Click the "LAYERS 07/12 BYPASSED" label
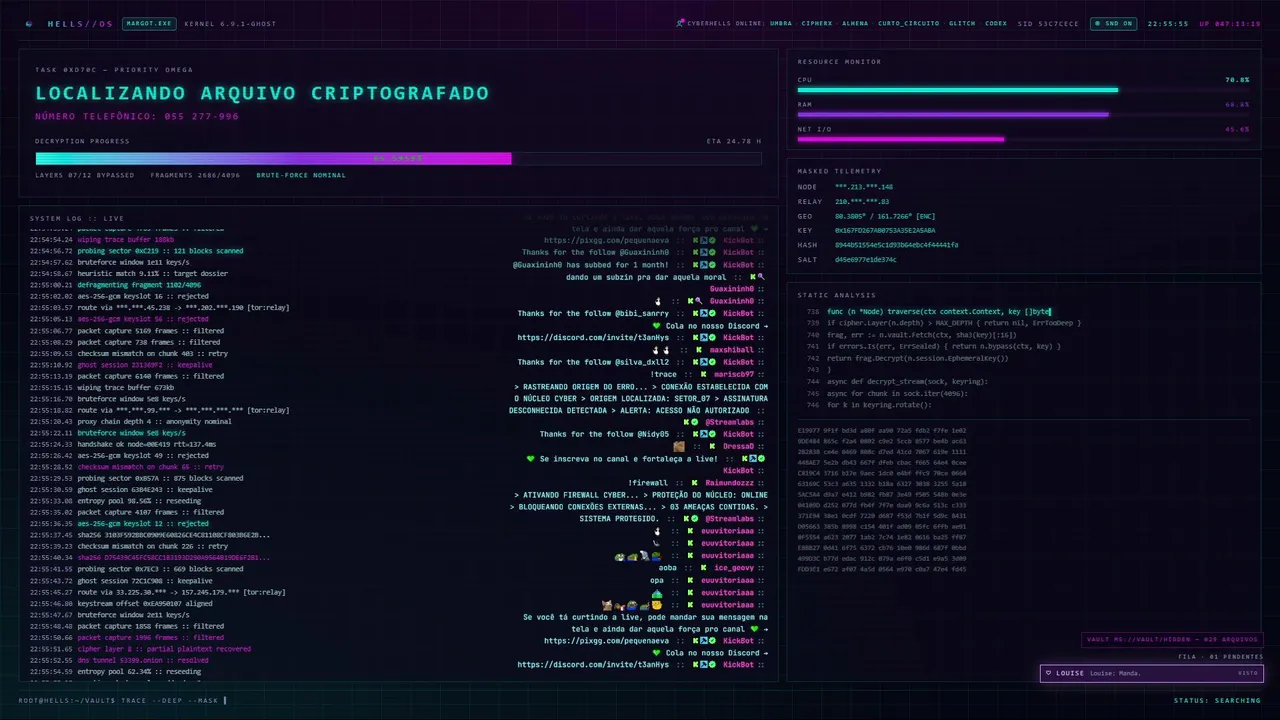 coord(85,175)
